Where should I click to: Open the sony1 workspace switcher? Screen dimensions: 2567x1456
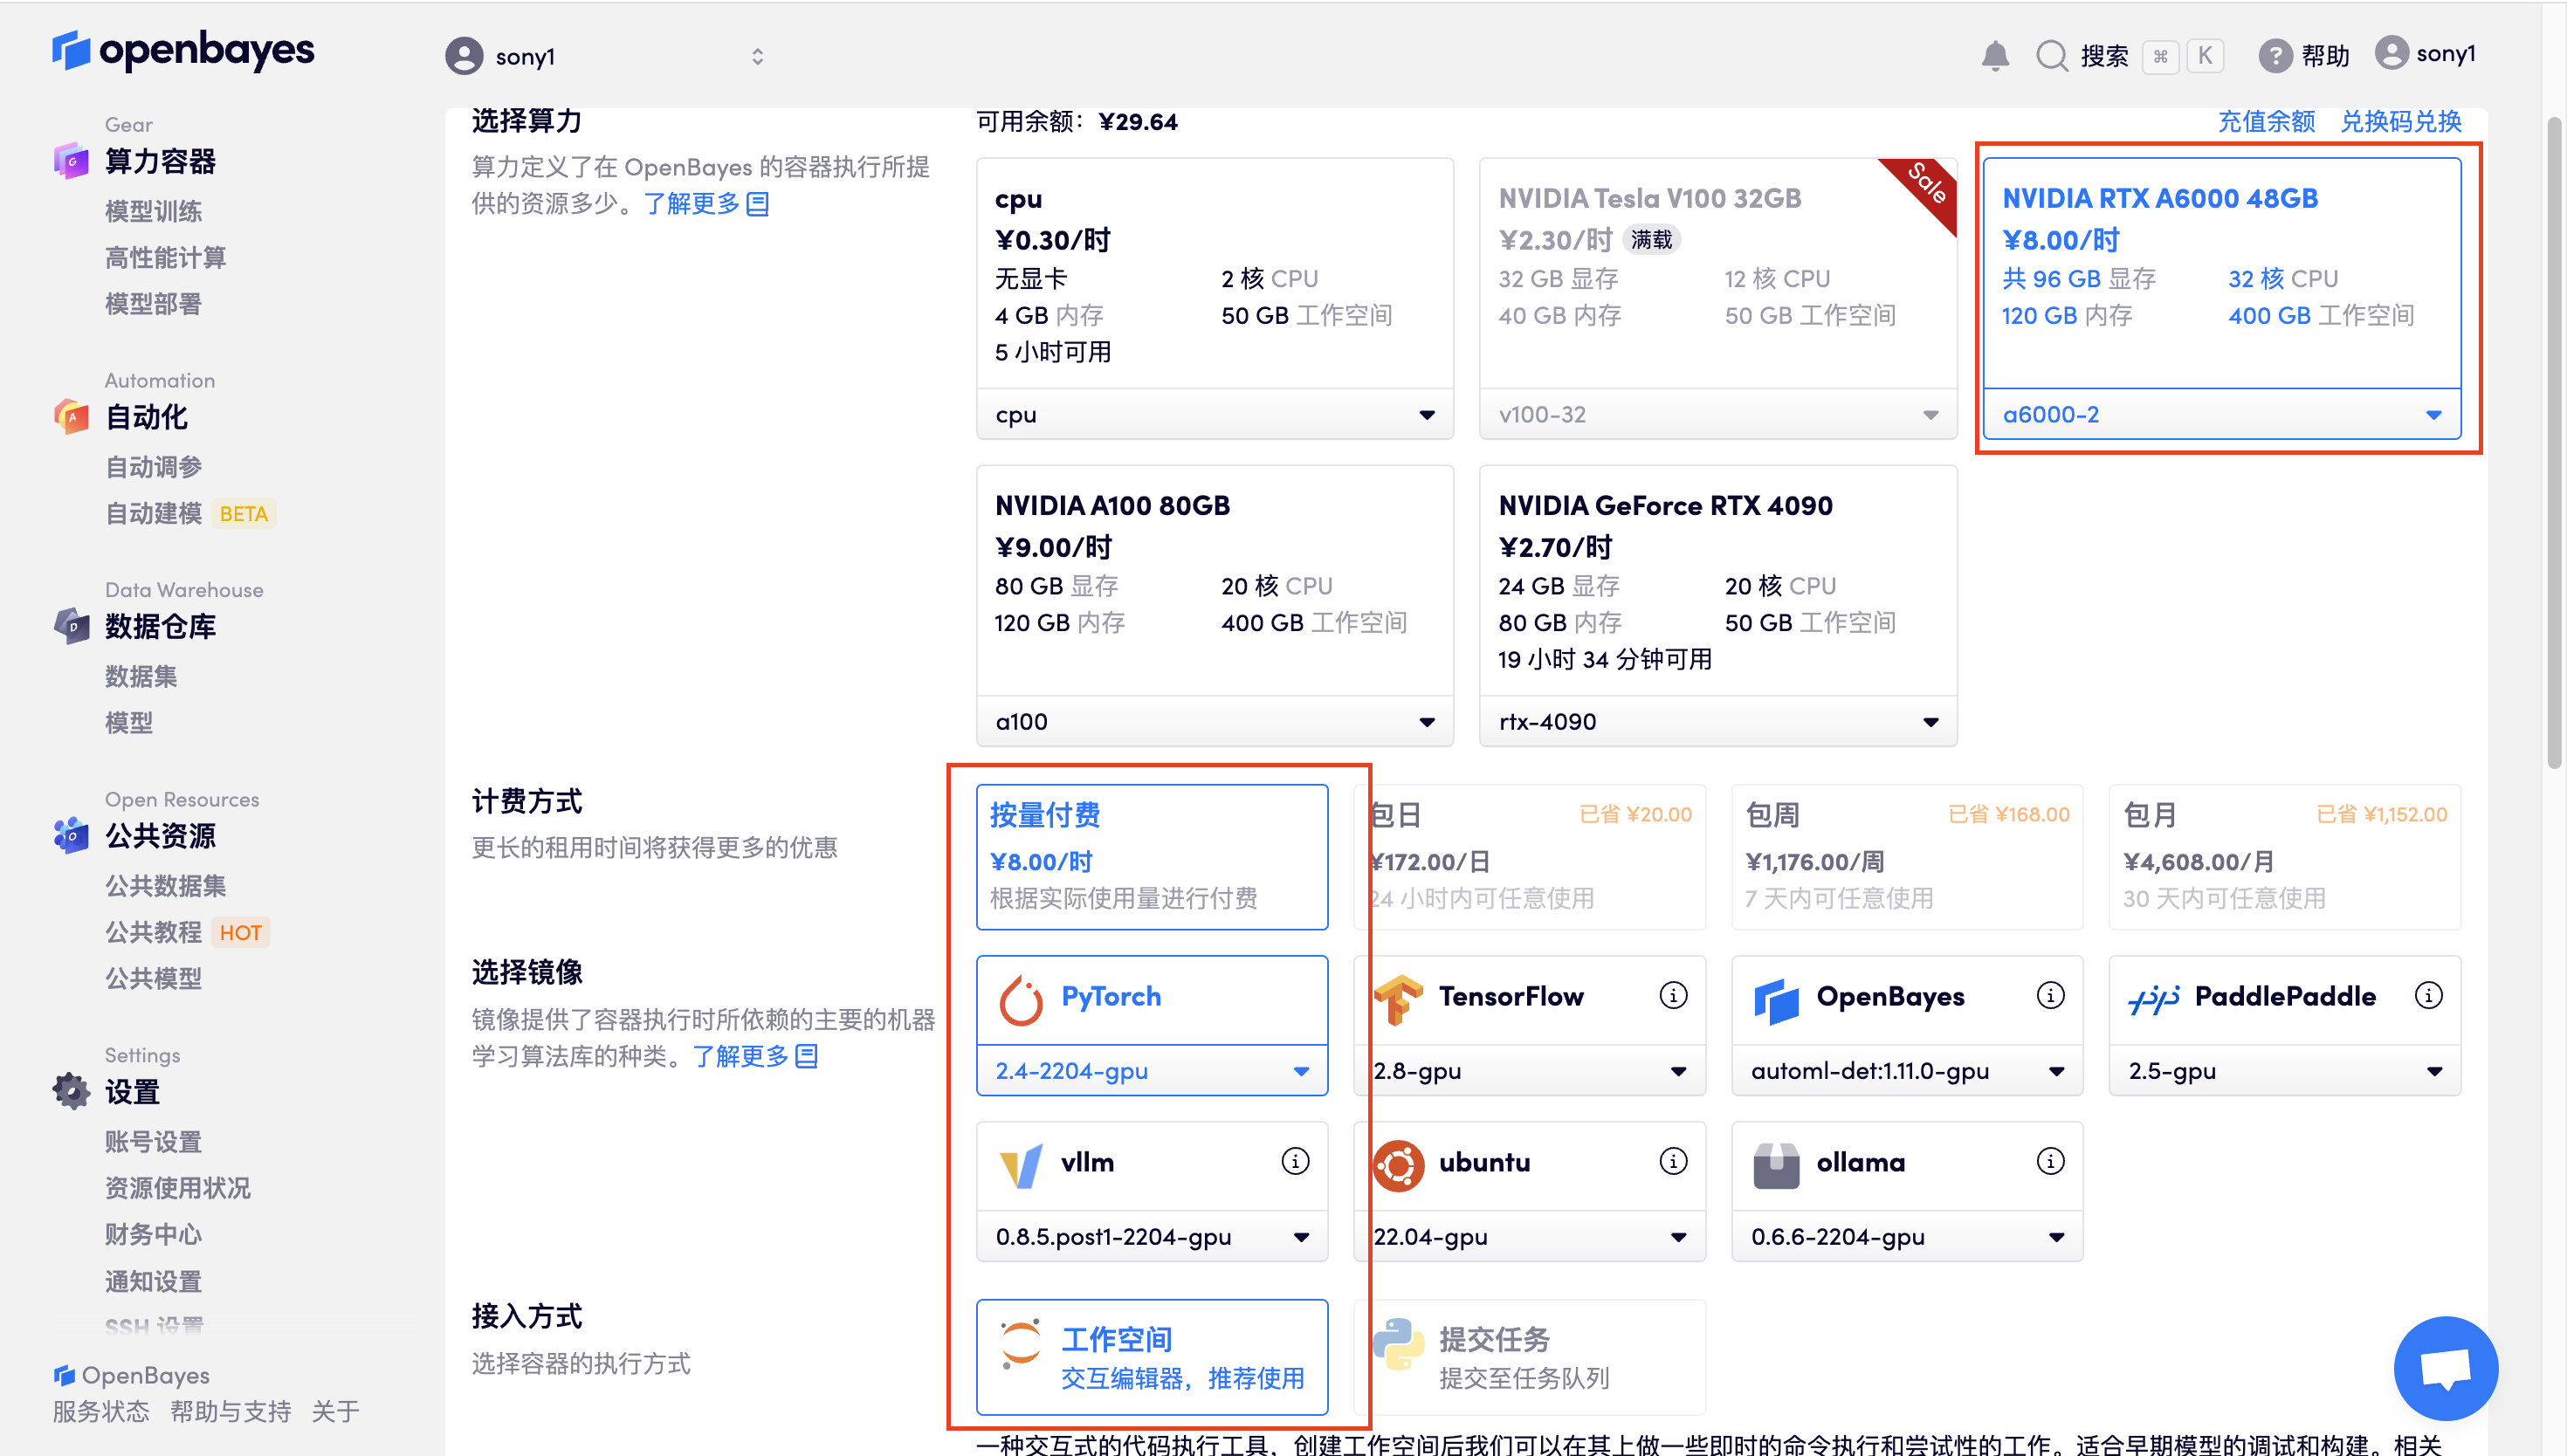click(604, 56)
